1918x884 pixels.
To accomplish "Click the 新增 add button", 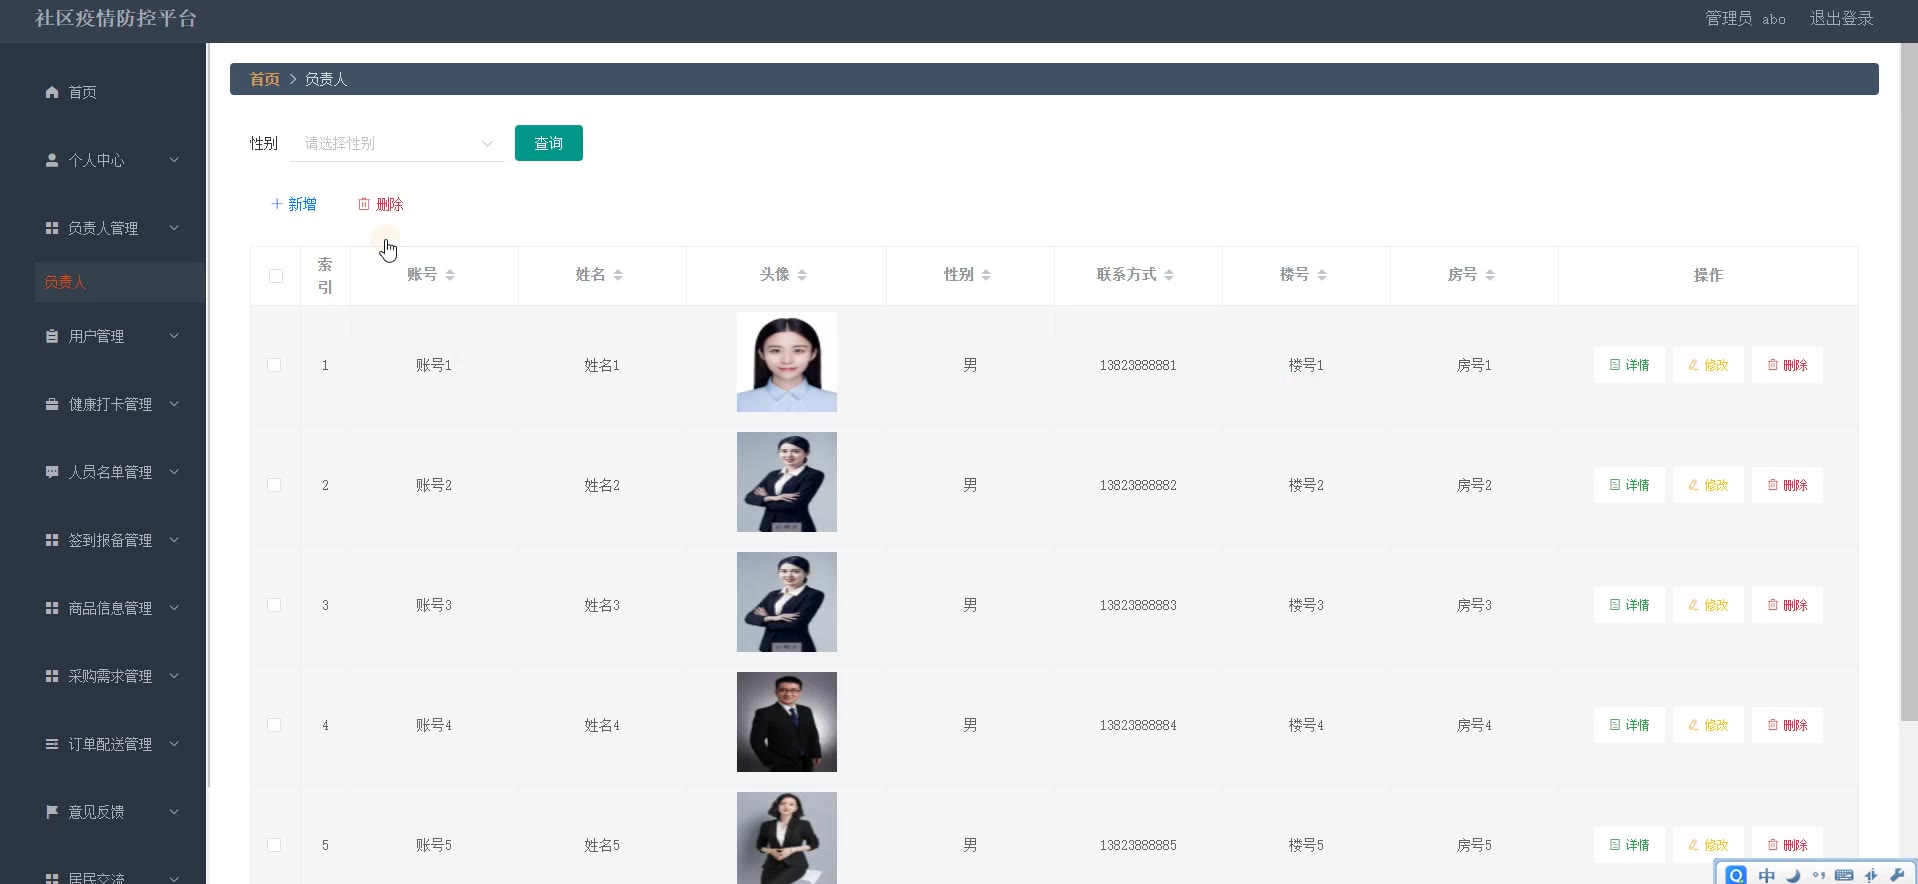I will click(x=294, y=204).
